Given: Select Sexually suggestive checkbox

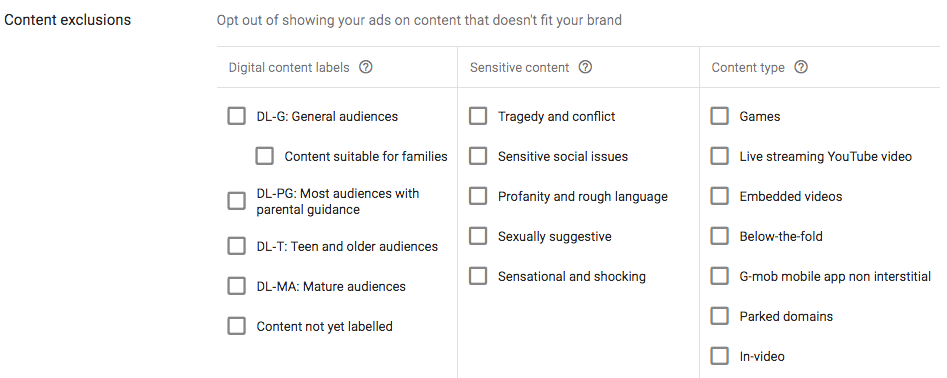Looking at the screenshot, I should [478, 236].
